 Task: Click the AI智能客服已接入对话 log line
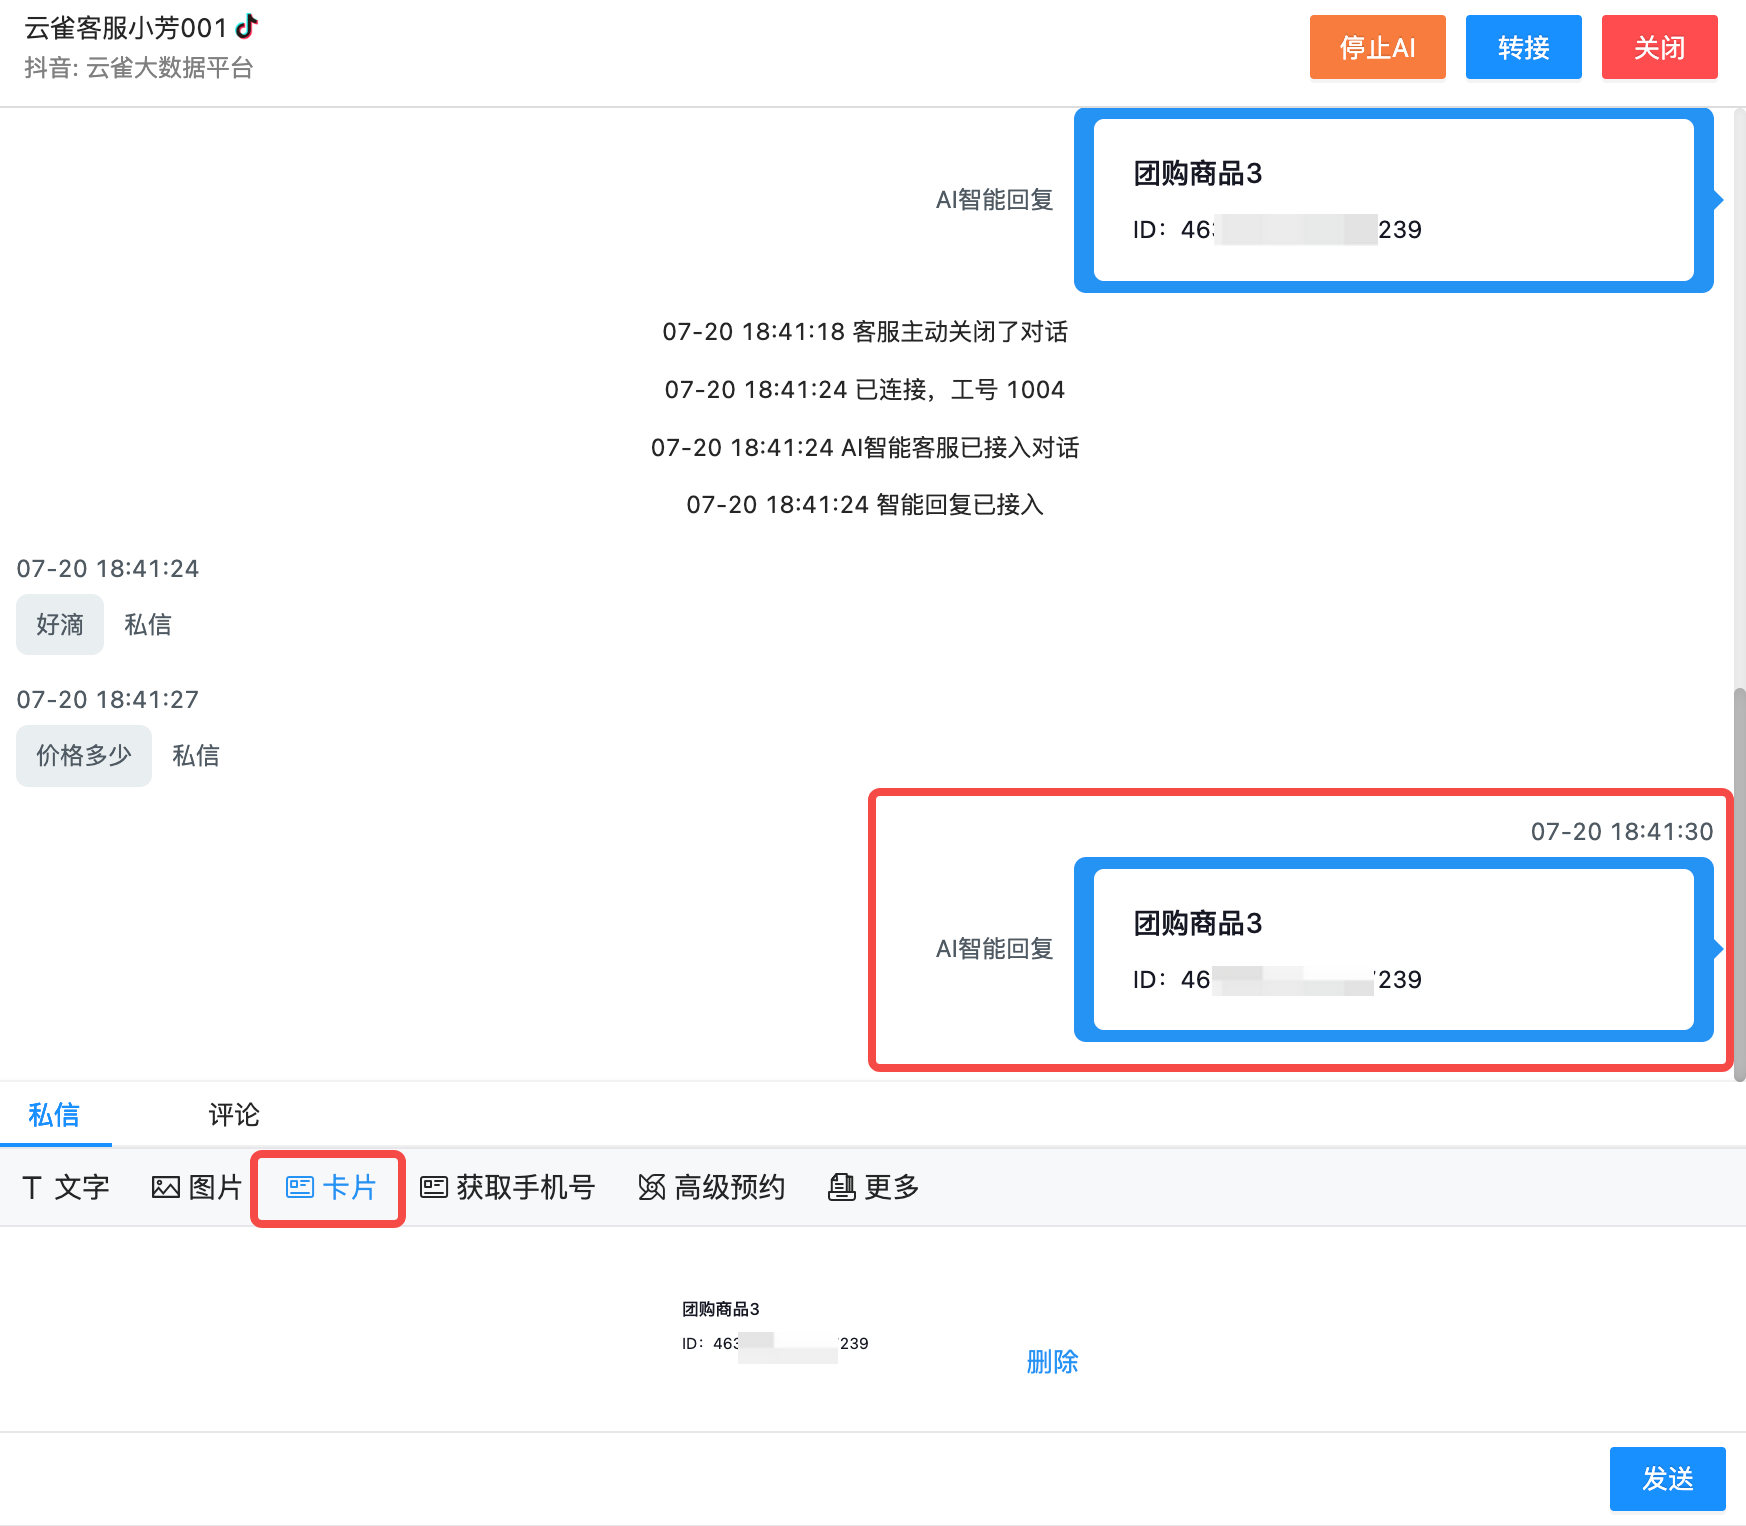click(865, 448)
